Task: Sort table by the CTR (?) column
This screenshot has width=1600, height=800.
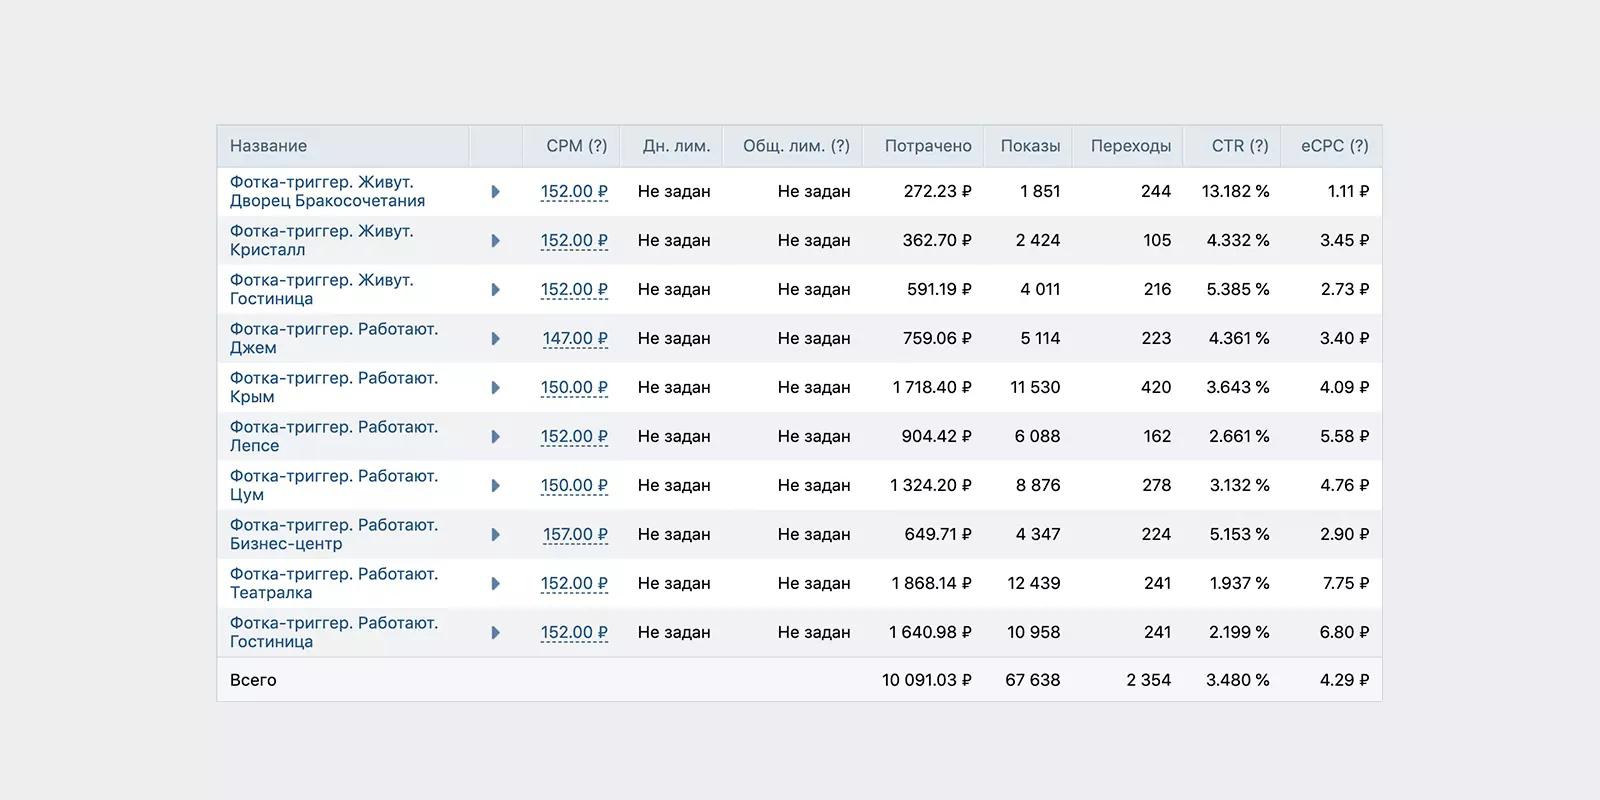Action: pos(1240,146)
